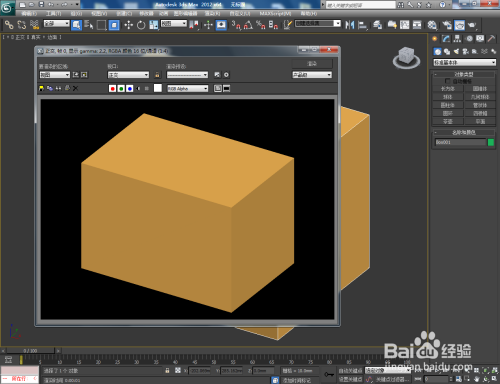Select the Lights category icon in Create panel

tap(456, 51)
